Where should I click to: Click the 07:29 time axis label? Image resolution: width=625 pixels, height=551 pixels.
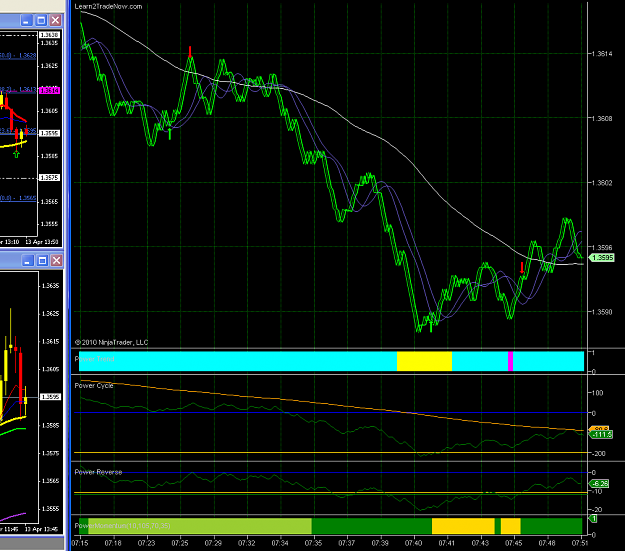click(x=213, y=543)
